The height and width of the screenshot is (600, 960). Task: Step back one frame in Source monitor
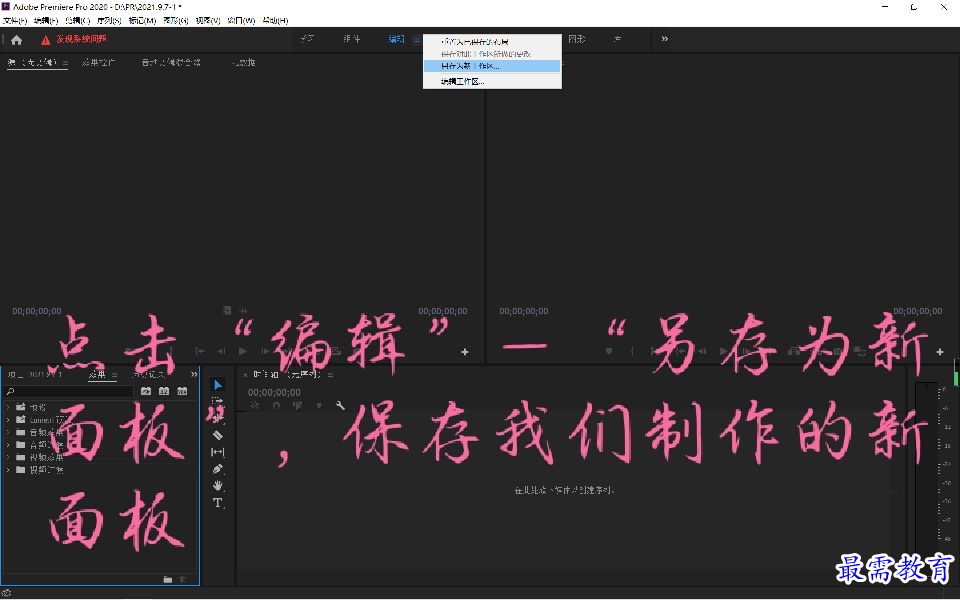coord(221,351)
